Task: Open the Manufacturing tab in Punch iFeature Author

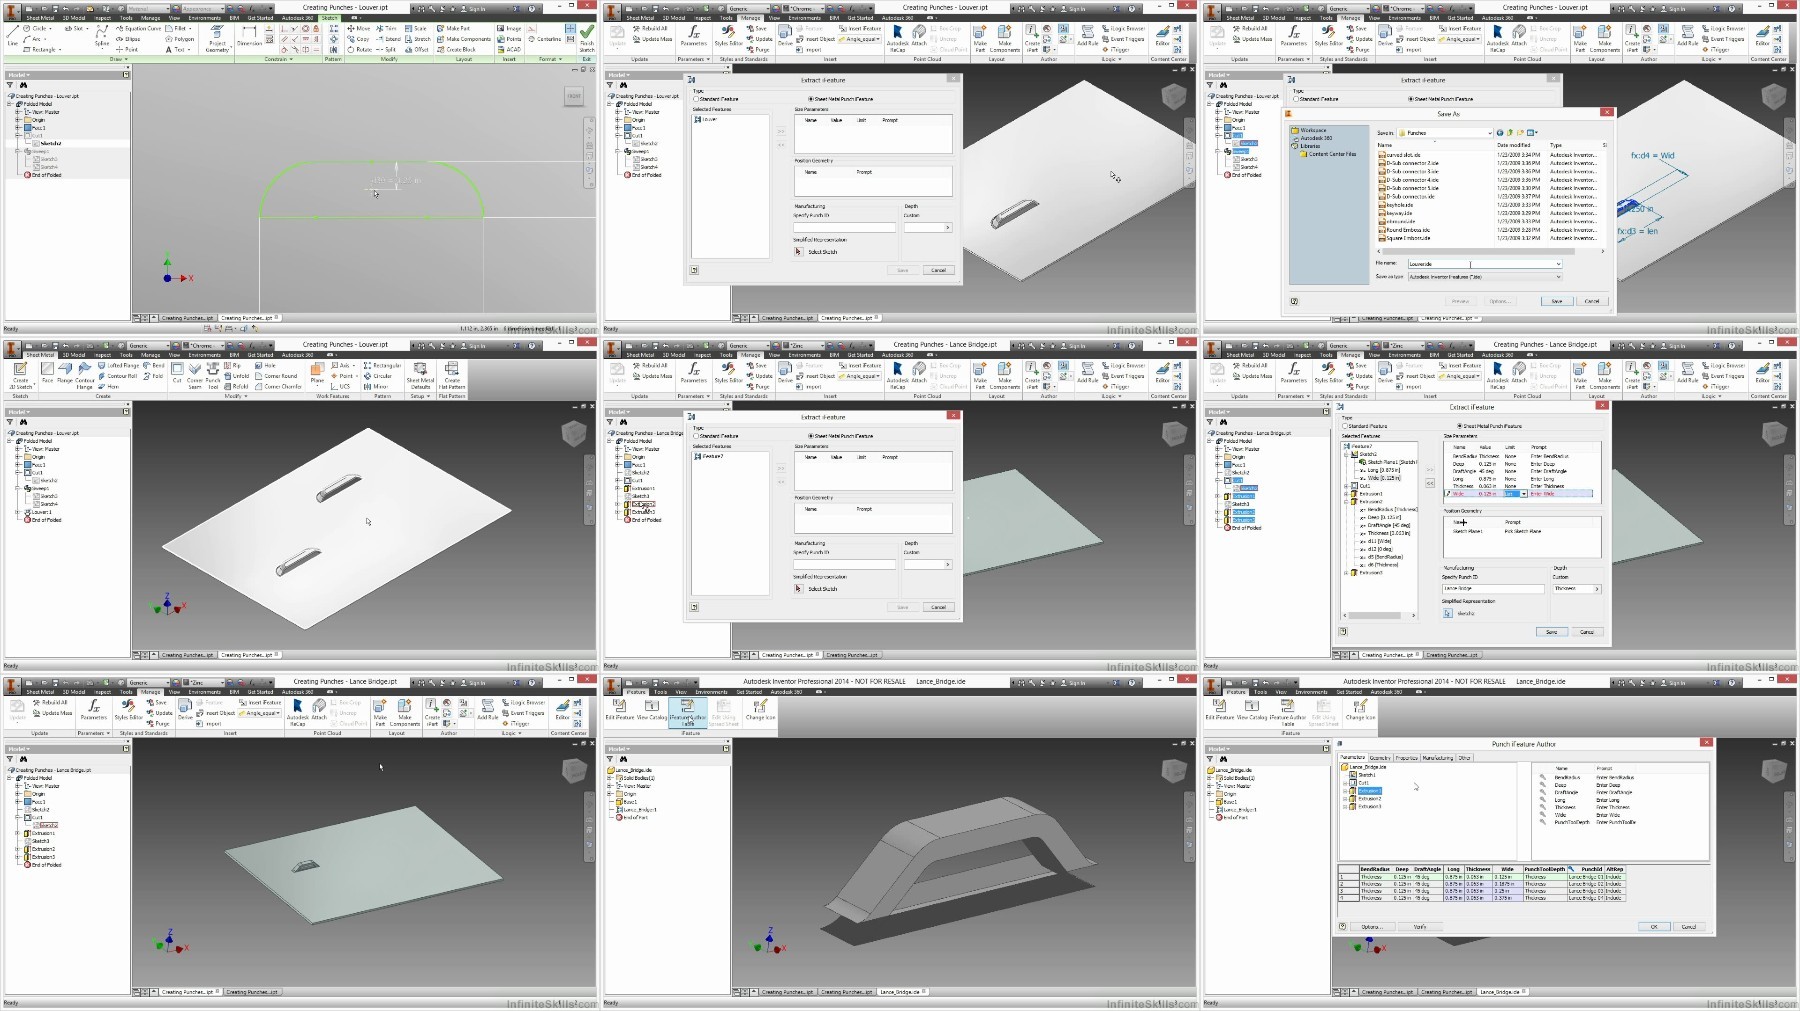Action: [1438, 758]
